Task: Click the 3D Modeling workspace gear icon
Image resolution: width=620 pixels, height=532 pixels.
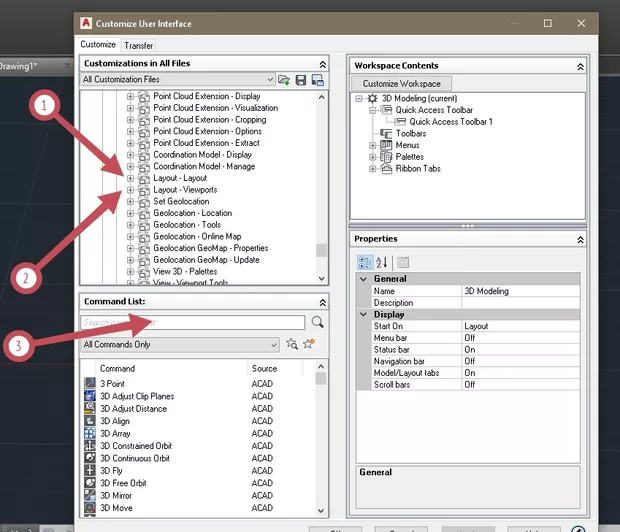Action: (372, 98)
